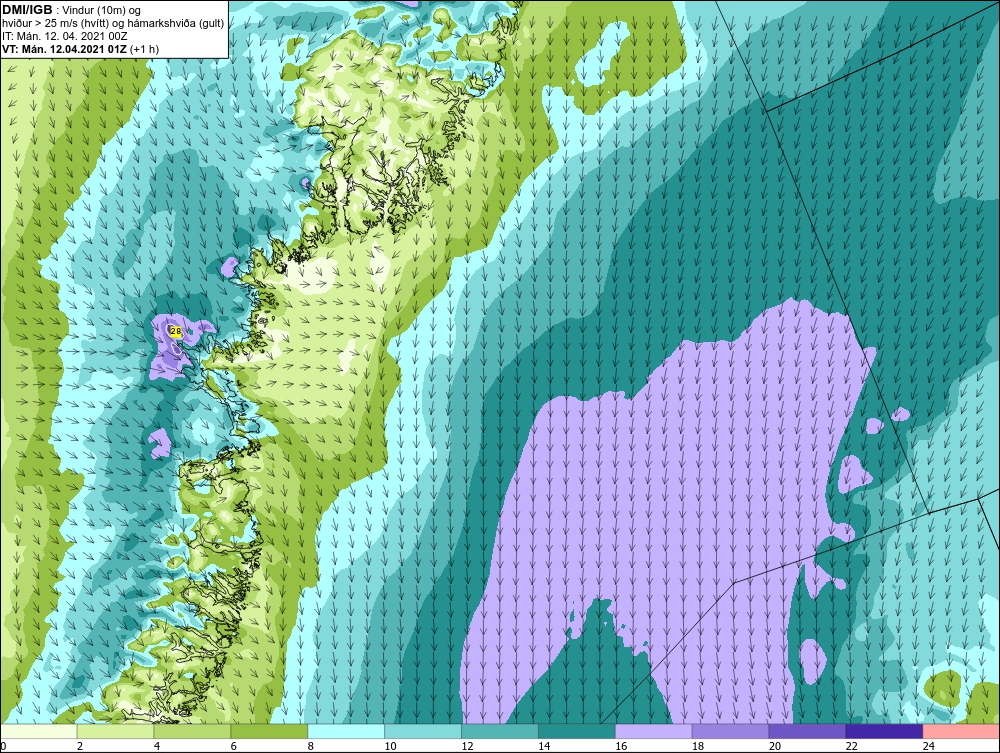The height and width of the screenshot is (753, 1000).
Task: Click the yellow 28 gust maximum label
Action: pyautogui.click(x=176, y=331)
